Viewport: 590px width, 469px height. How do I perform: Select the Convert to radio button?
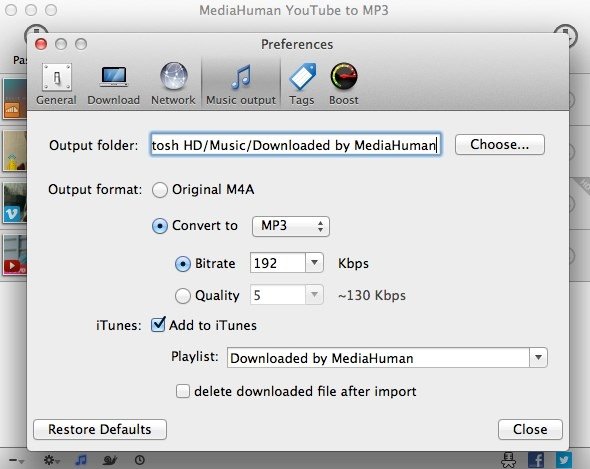tap(160, 226)
